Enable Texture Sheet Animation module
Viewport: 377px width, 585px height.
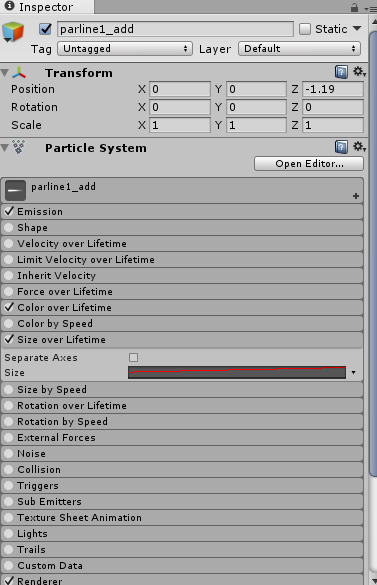9,518
